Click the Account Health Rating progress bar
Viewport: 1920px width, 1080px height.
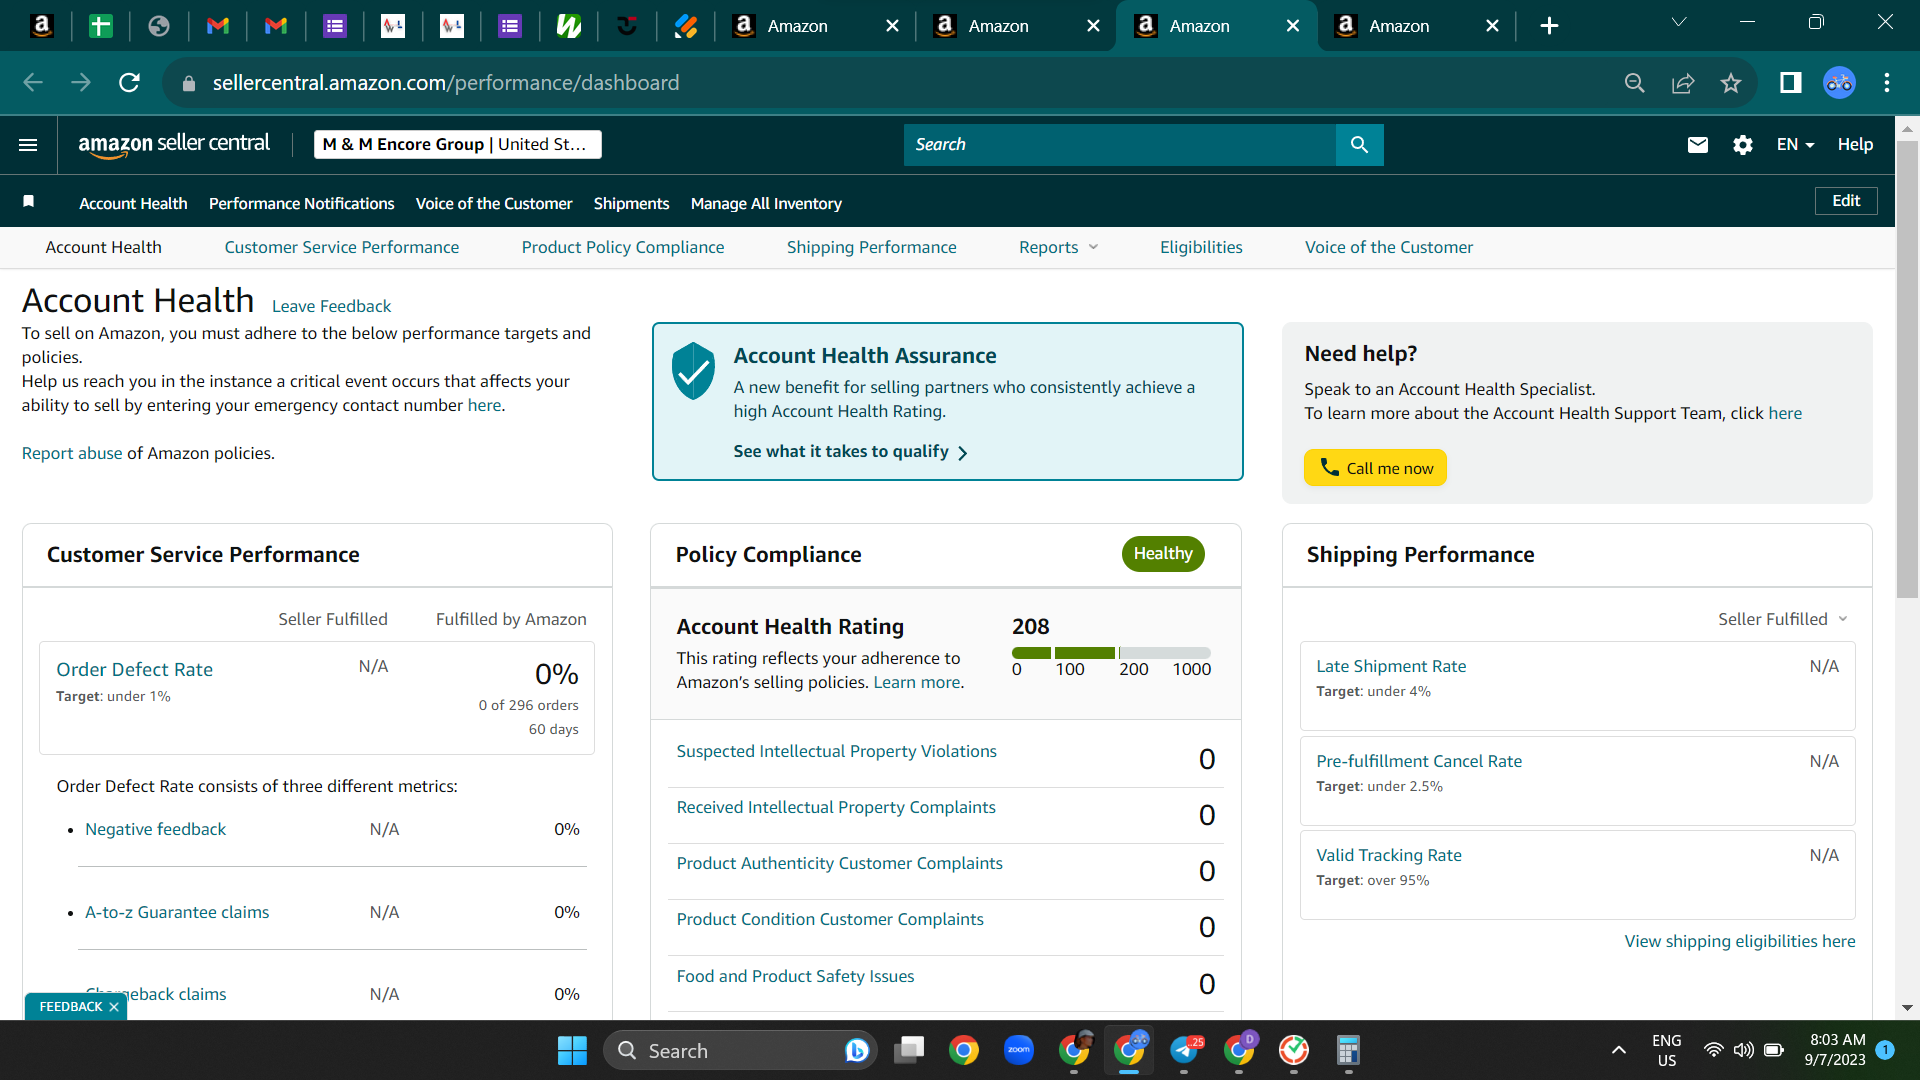pos(1111,653)
